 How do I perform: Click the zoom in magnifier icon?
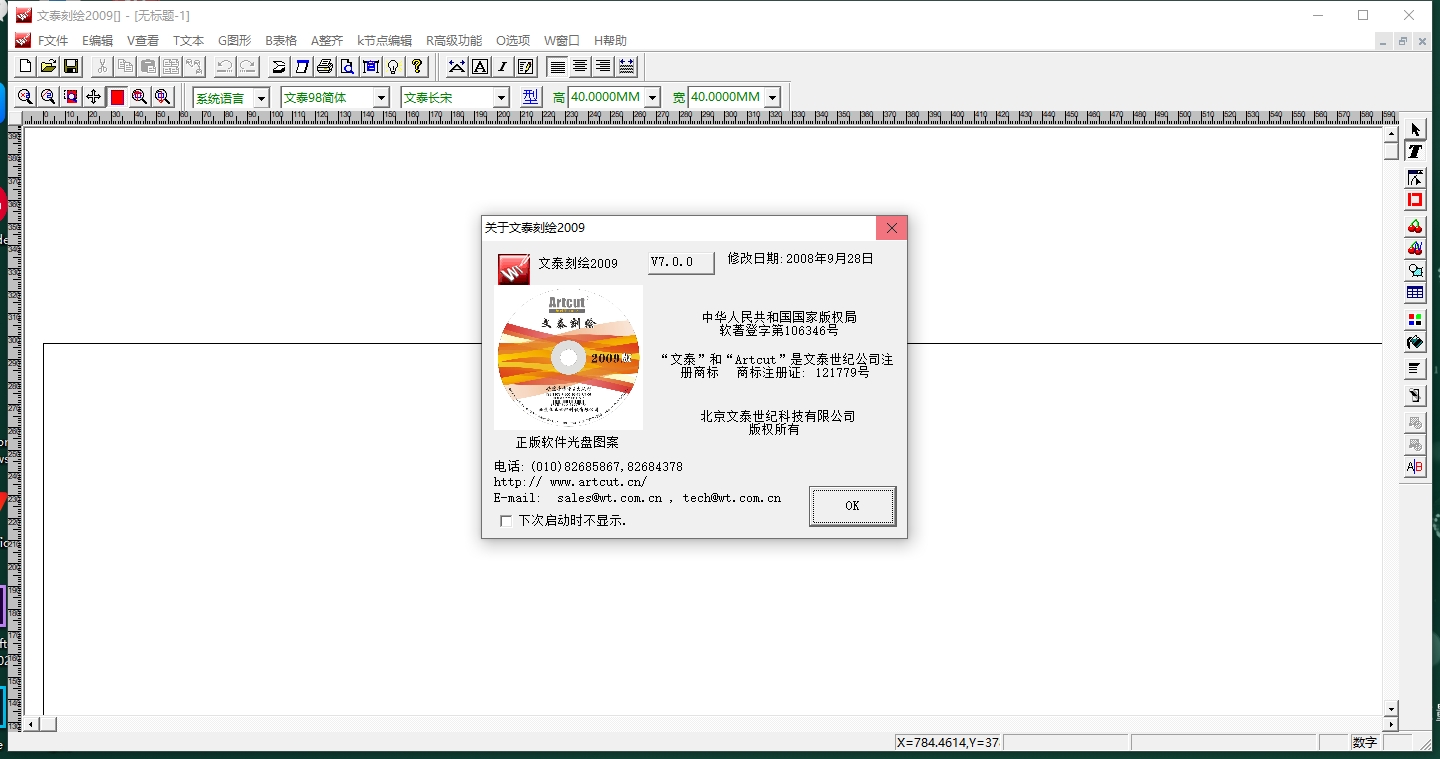25,97
